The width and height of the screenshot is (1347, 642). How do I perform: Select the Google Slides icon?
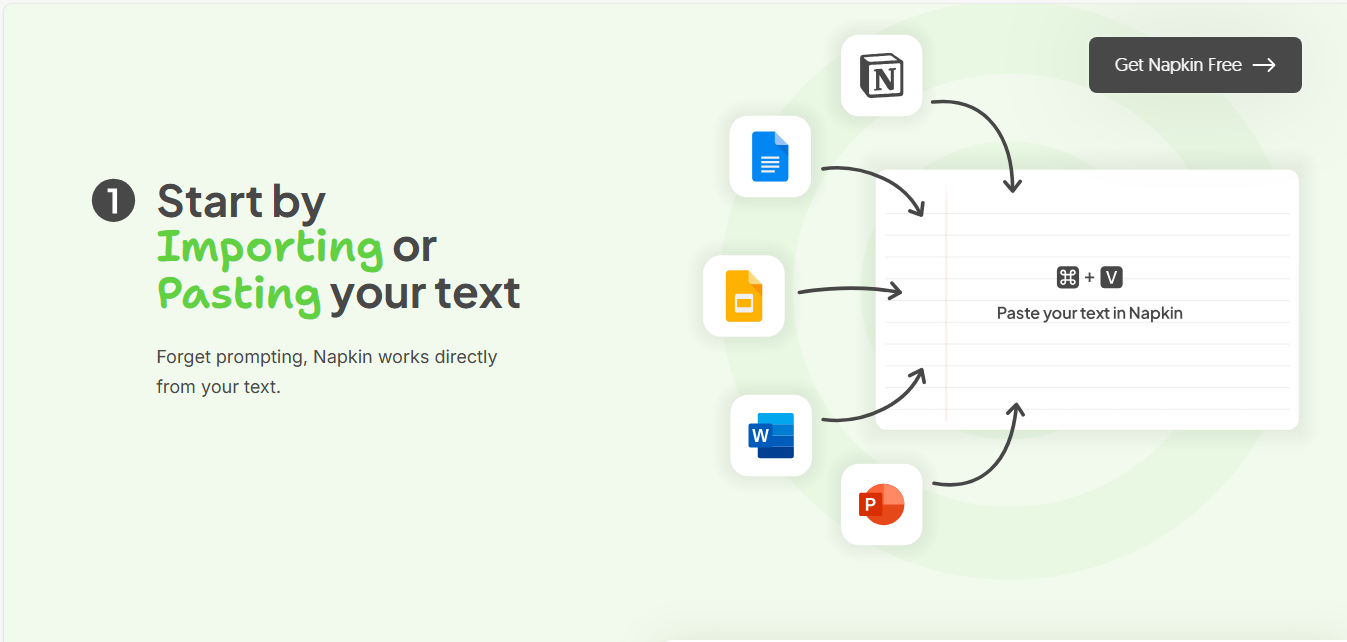744,296
